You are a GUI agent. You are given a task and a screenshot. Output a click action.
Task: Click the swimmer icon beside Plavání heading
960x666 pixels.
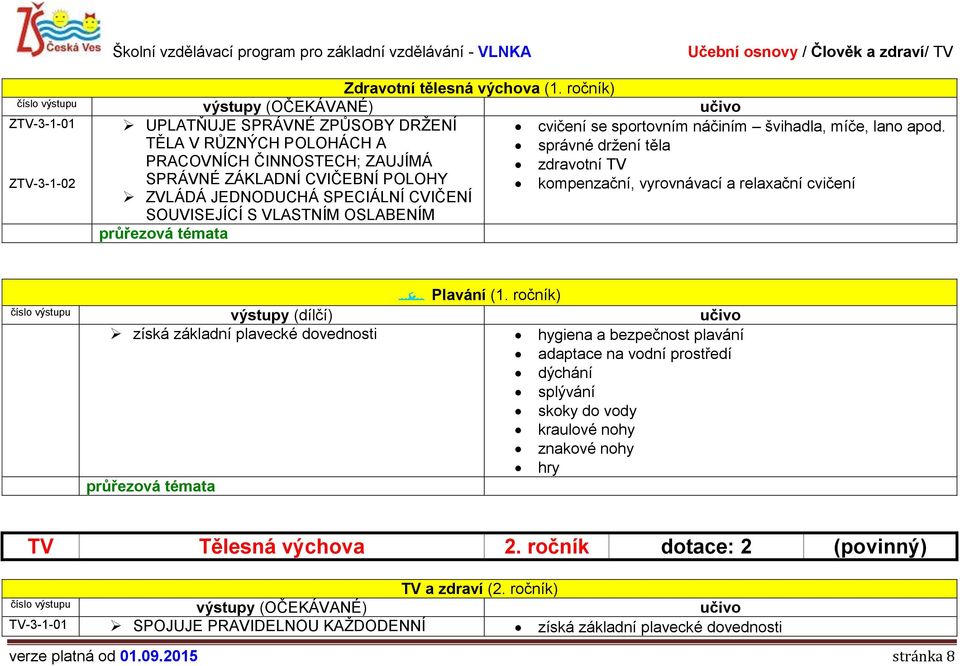pos(411,296)
